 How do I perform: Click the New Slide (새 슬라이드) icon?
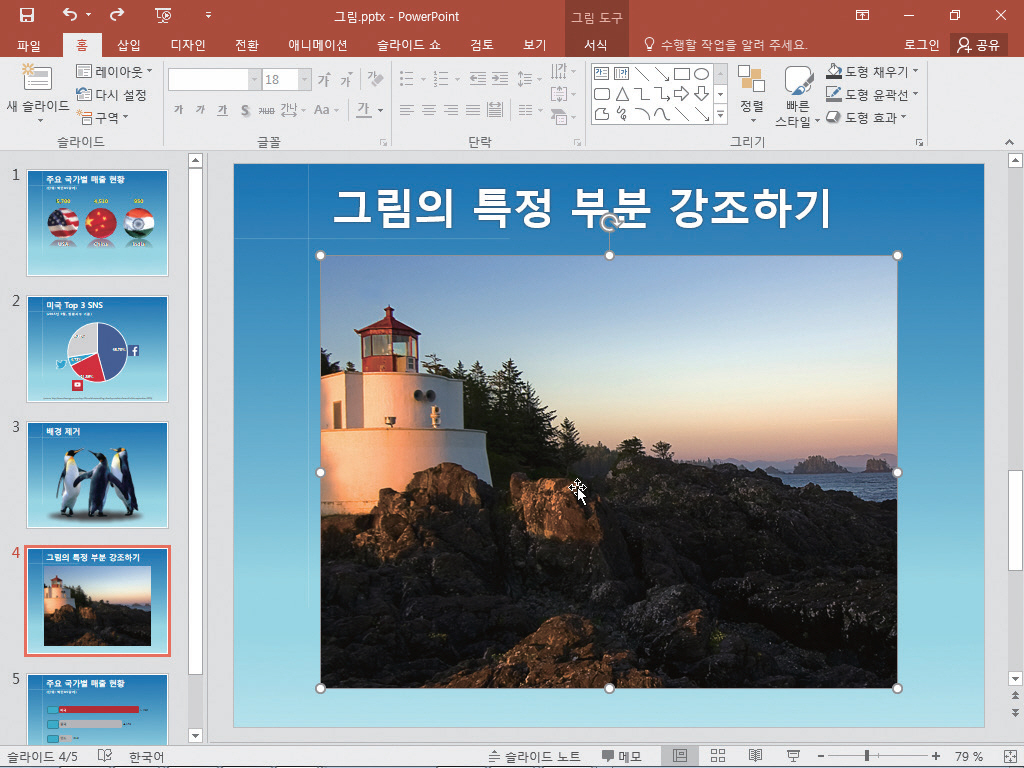point(36,80)
